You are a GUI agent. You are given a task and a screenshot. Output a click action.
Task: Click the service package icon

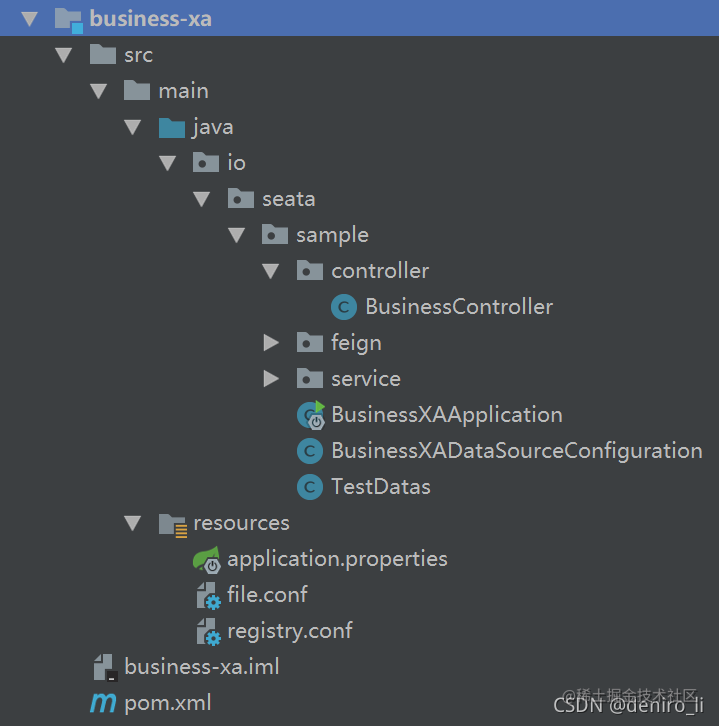[310, 378]
